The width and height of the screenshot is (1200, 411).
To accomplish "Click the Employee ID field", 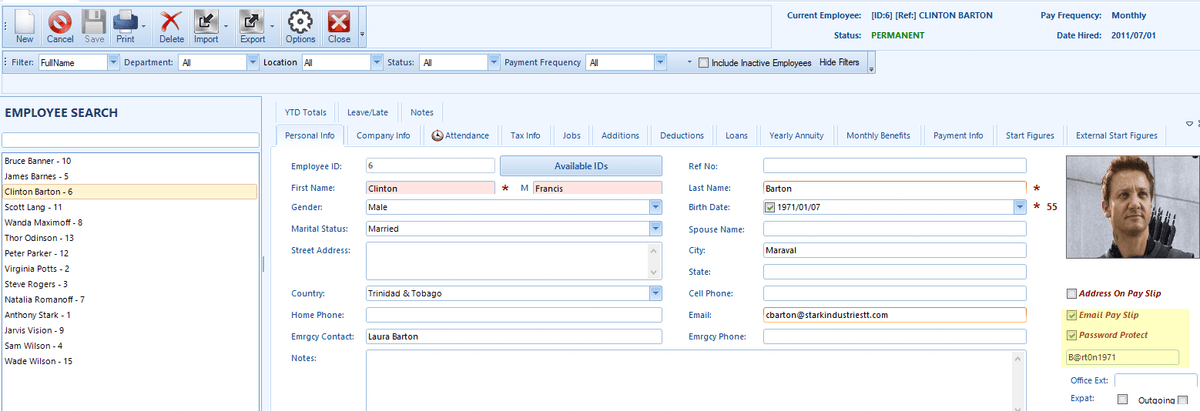I will 430,166.
